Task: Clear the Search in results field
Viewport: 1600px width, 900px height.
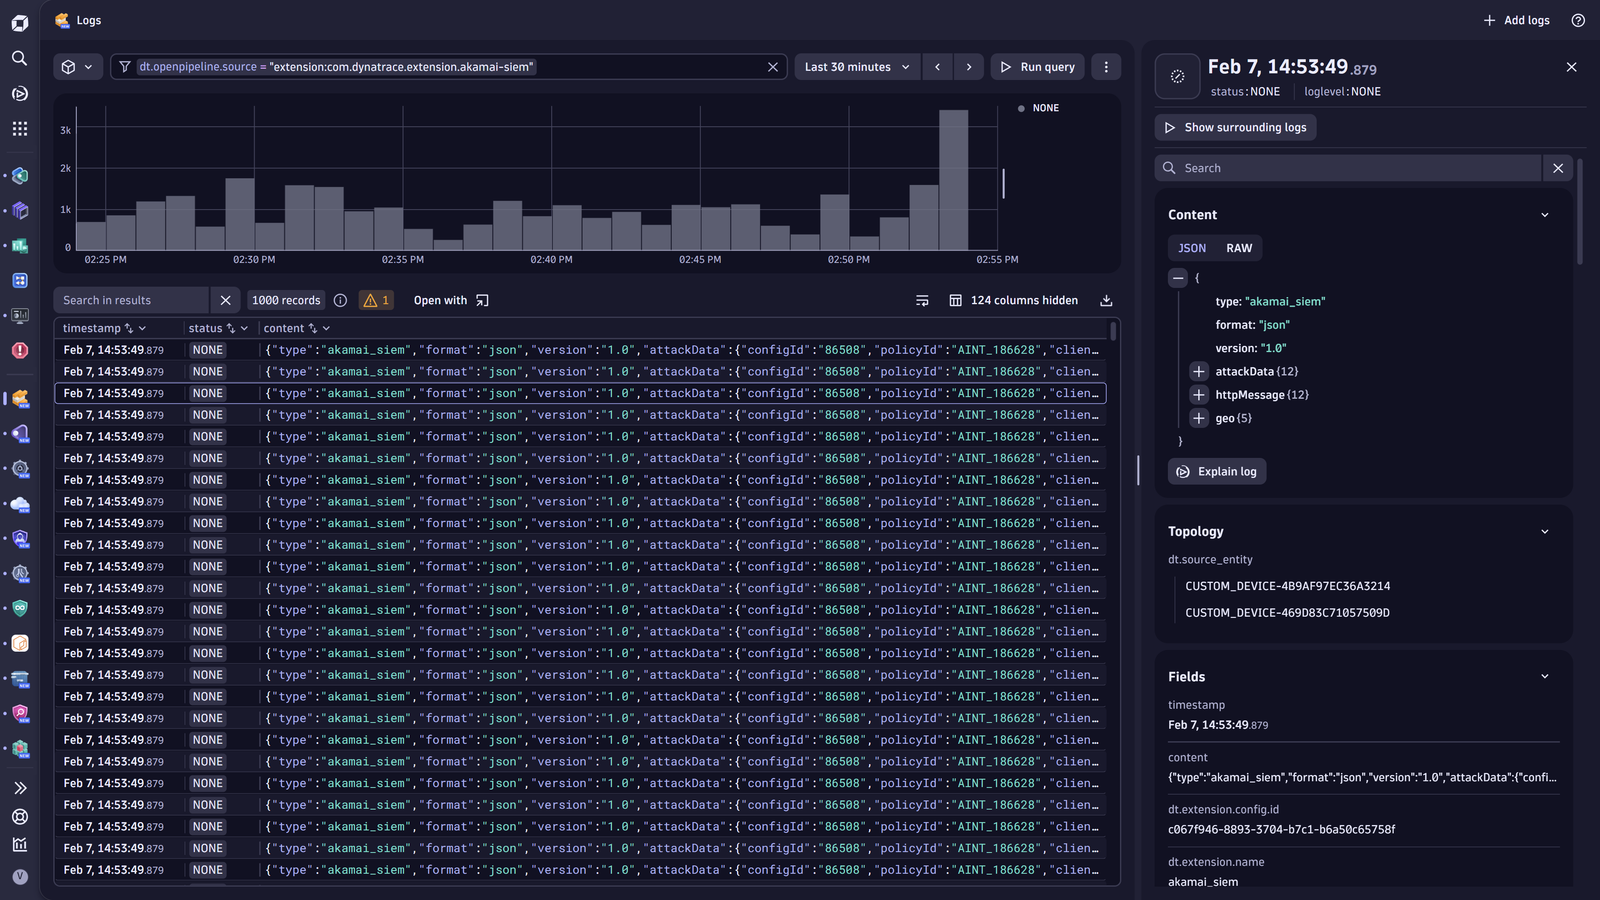Action: pyautogui.click(x=225, y=300)
